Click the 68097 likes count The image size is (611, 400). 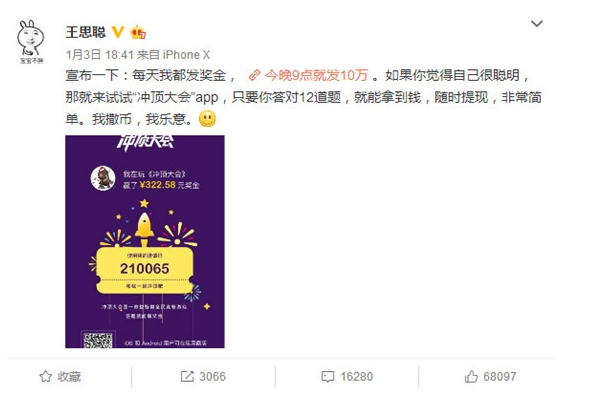pyautogui.click(x=500, y=377)
